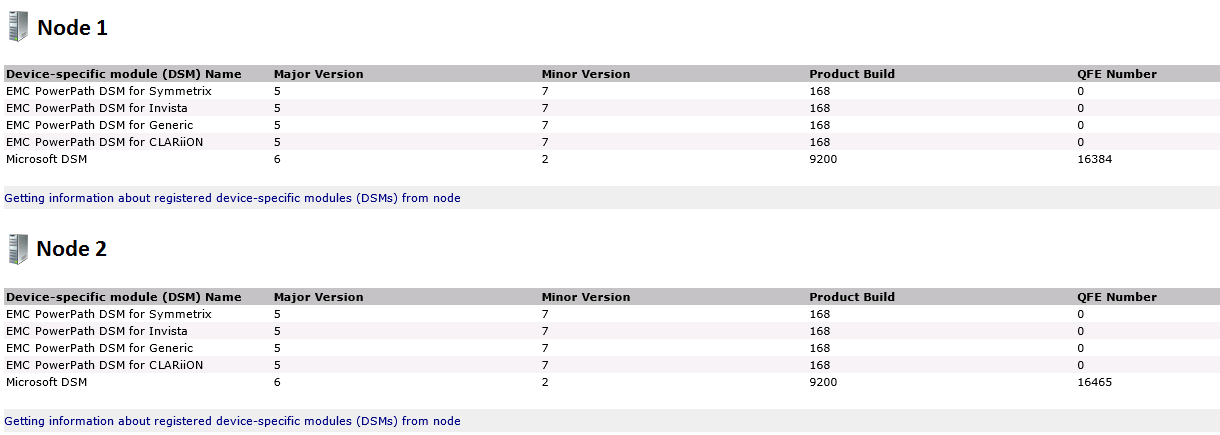
Task: Select the Microsoft DSM row in Node 1
Action: tap(46, 159)
